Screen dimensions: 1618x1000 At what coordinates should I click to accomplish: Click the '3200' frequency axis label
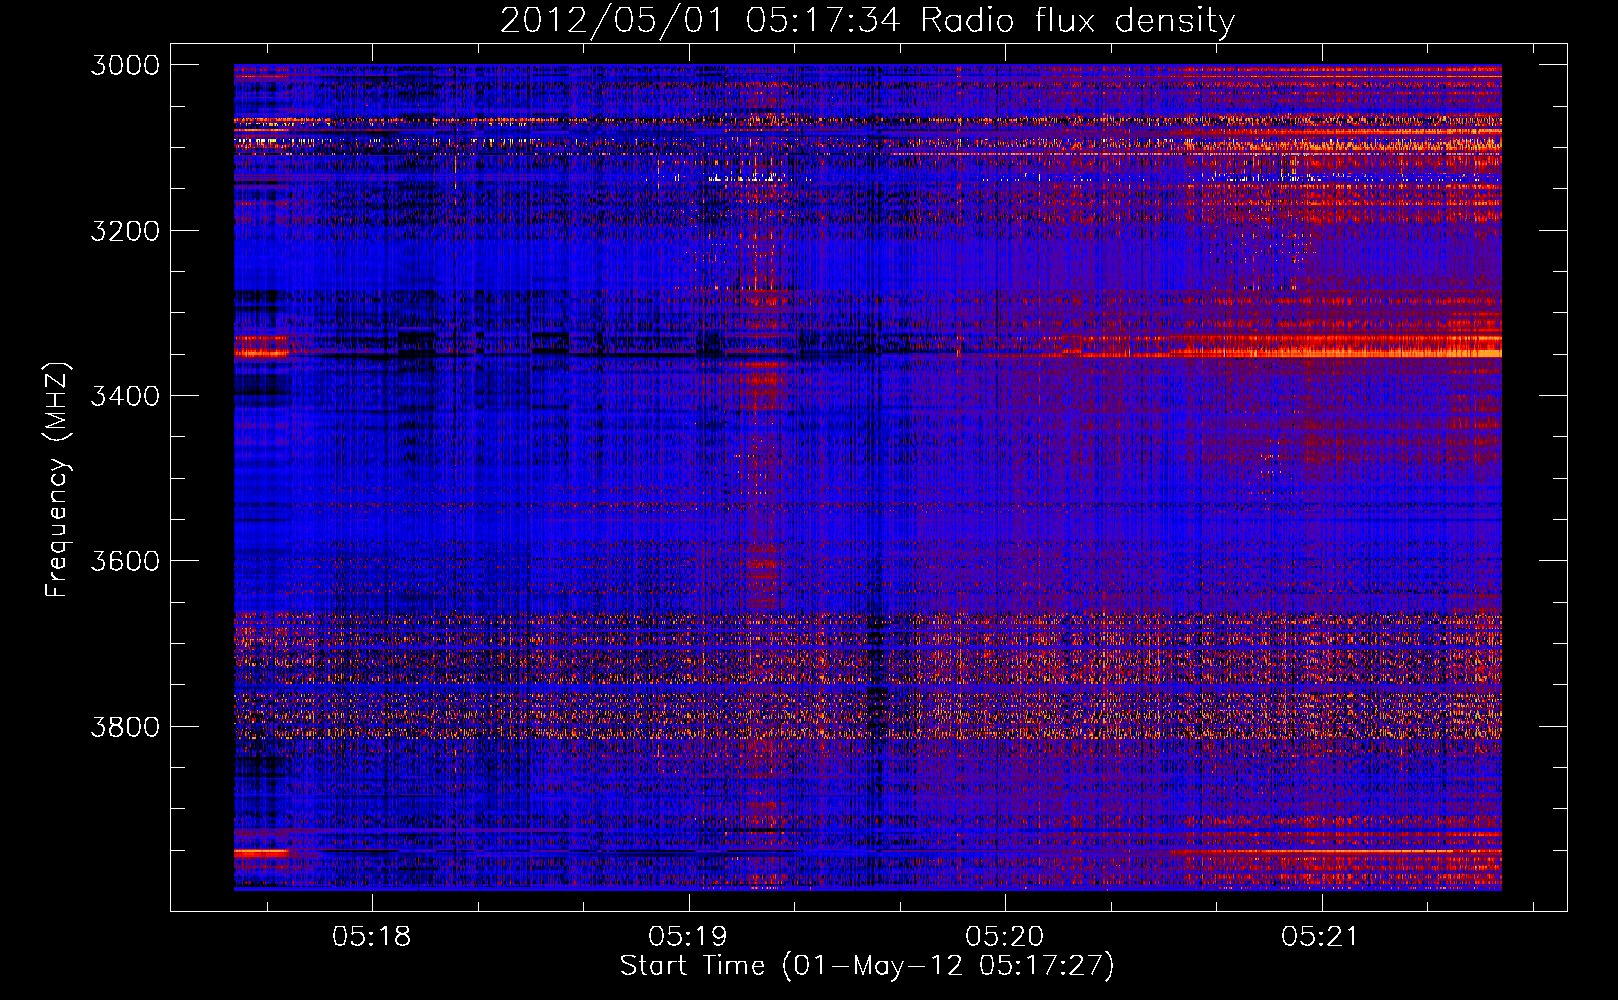point(125,231)
